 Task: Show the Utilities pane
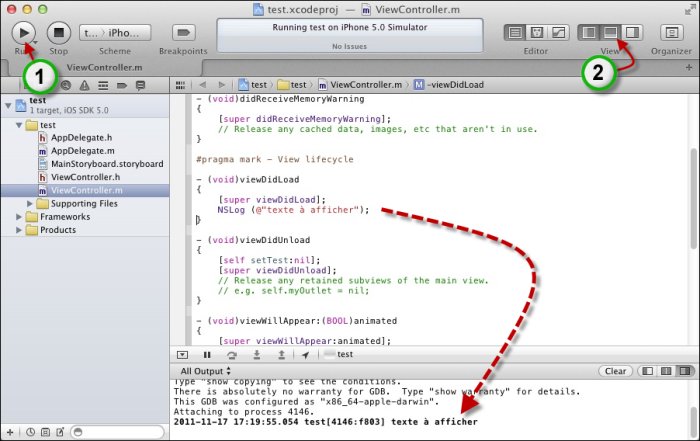[631, 32]
